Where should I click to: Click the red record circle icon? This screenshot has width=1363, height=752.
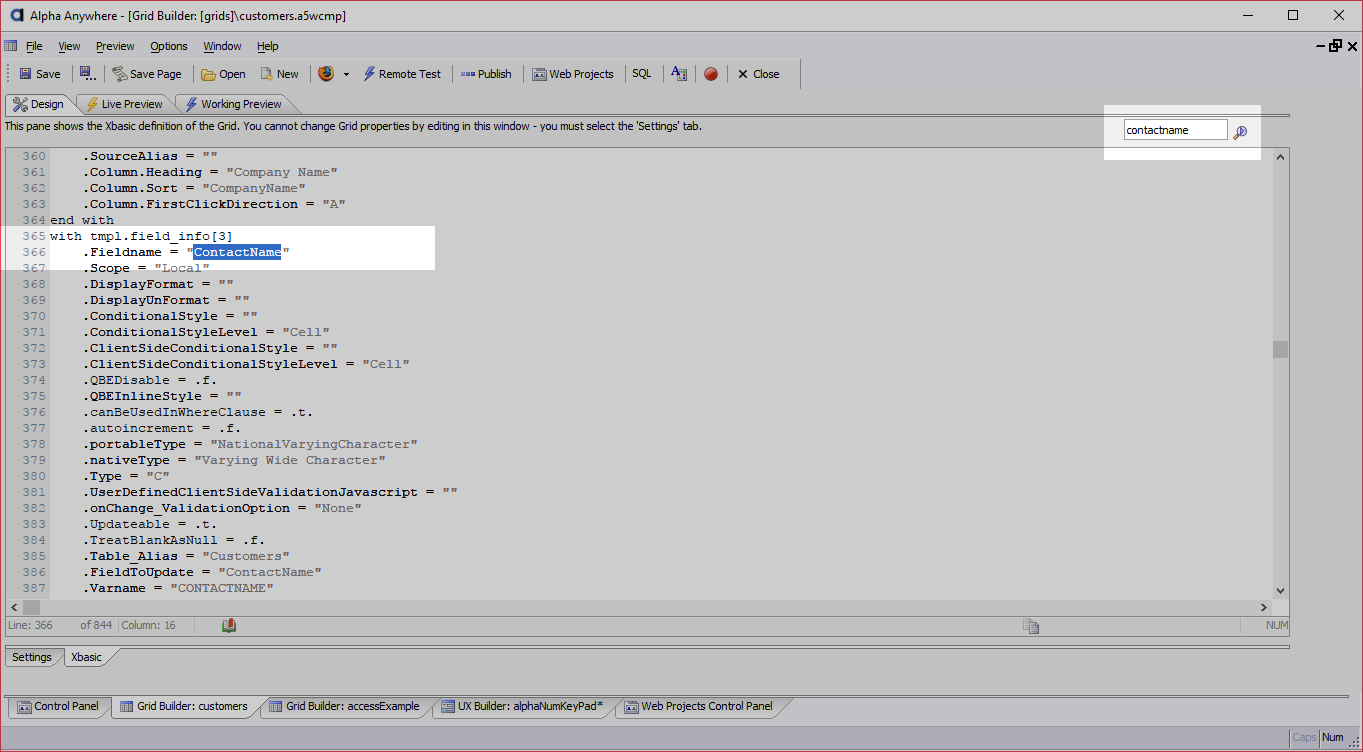point(711,74)
